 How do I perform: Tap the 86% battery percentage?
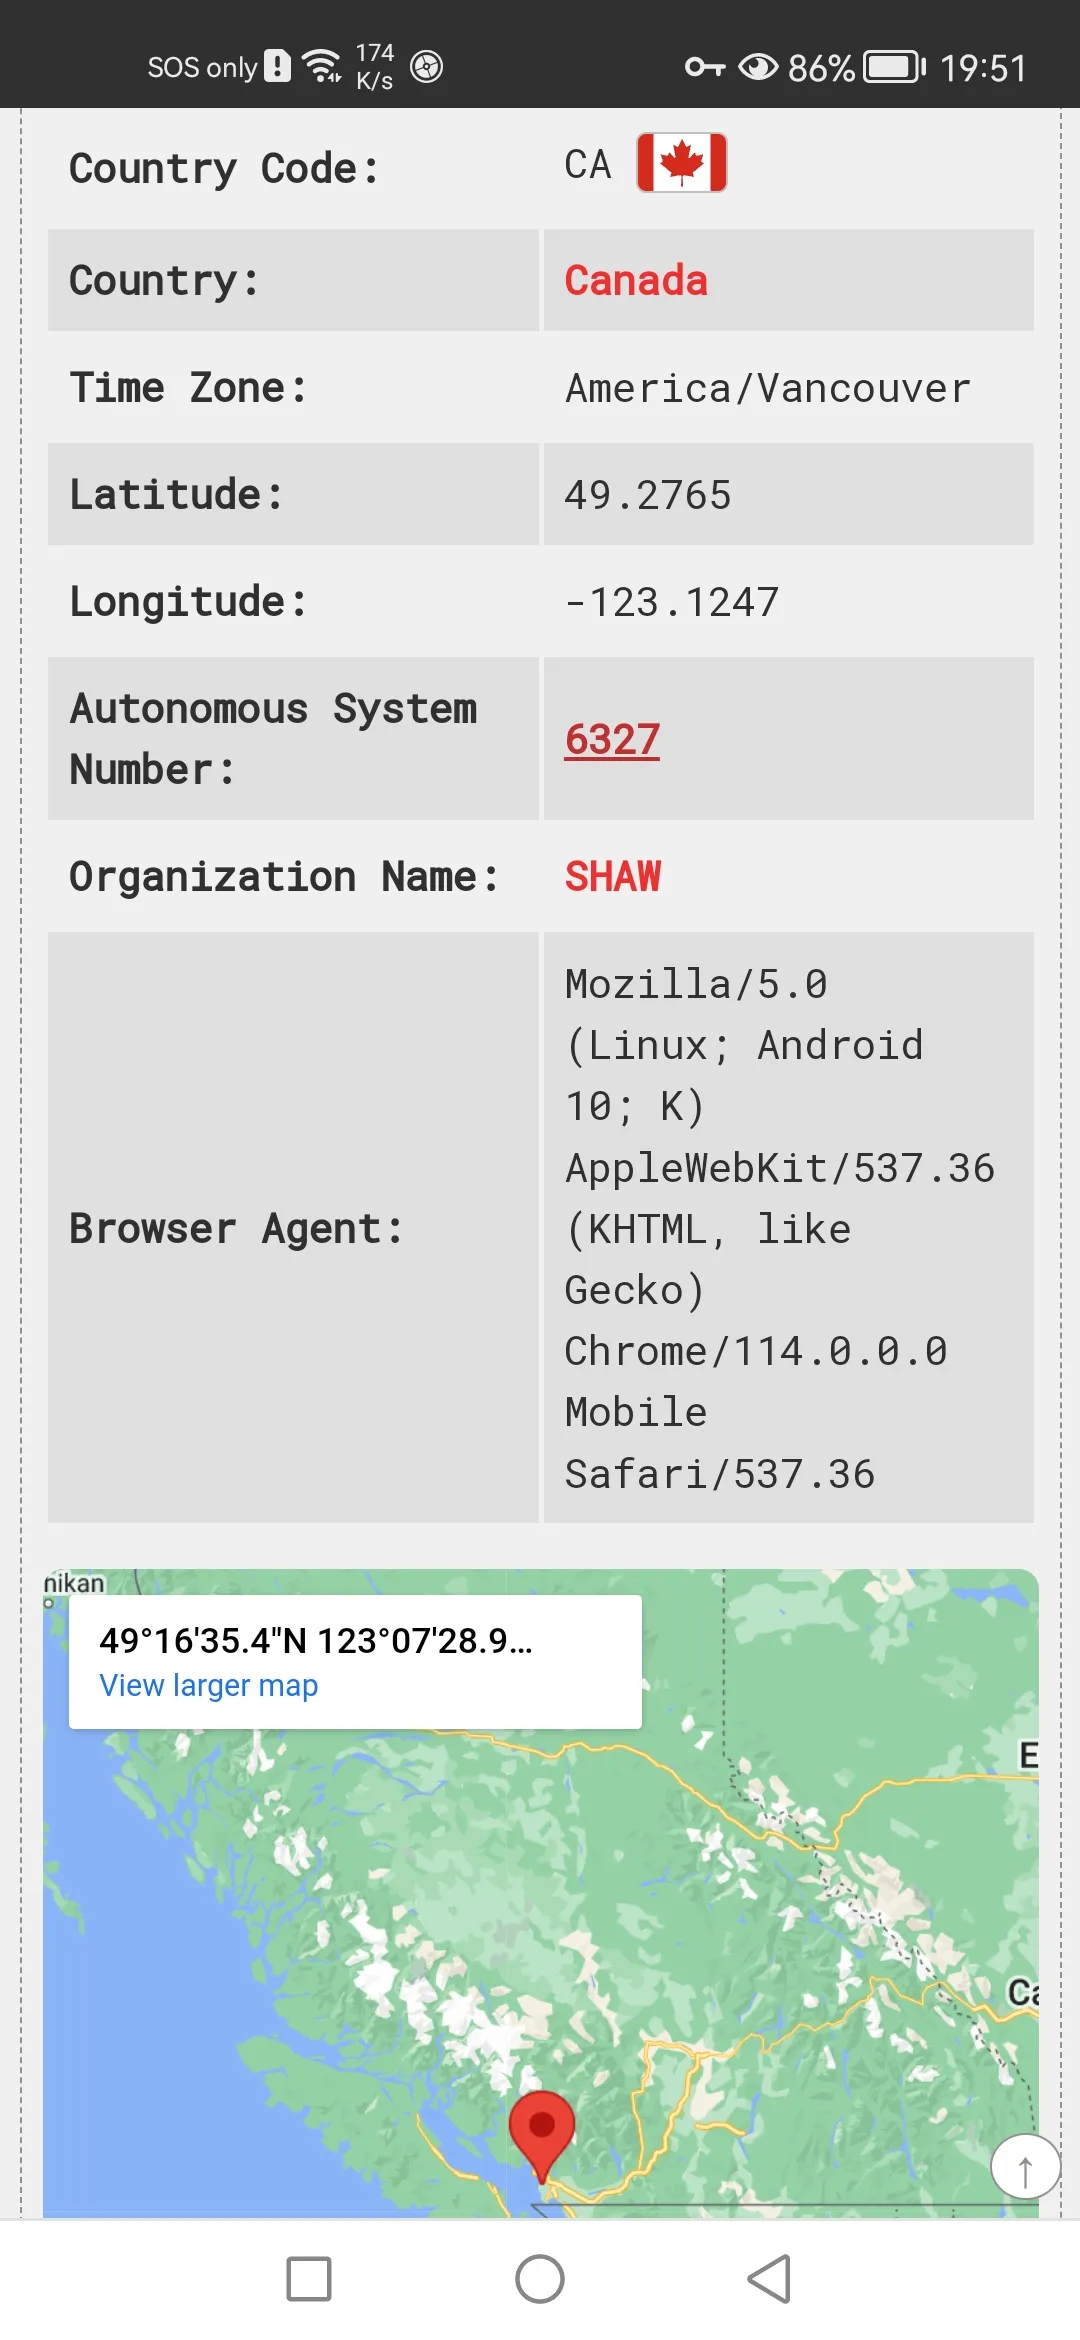(x=821, y=68)
